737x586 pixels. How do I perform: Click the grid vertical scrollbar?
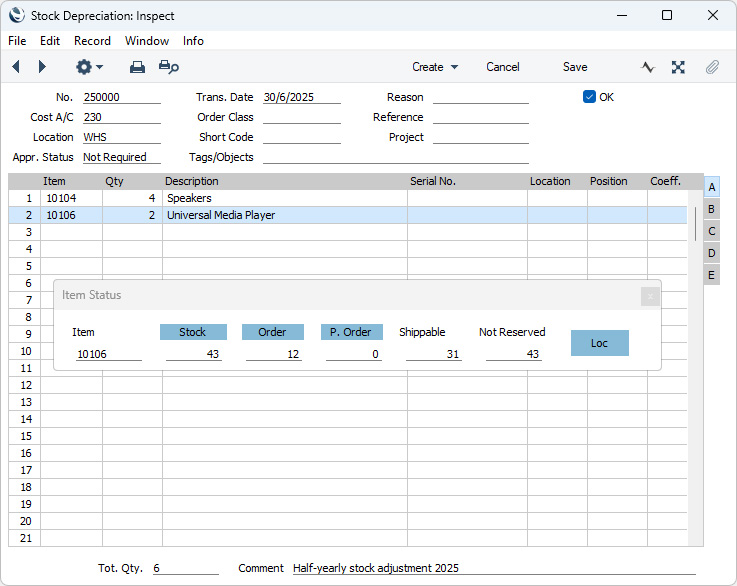click(x=695, y=224)
